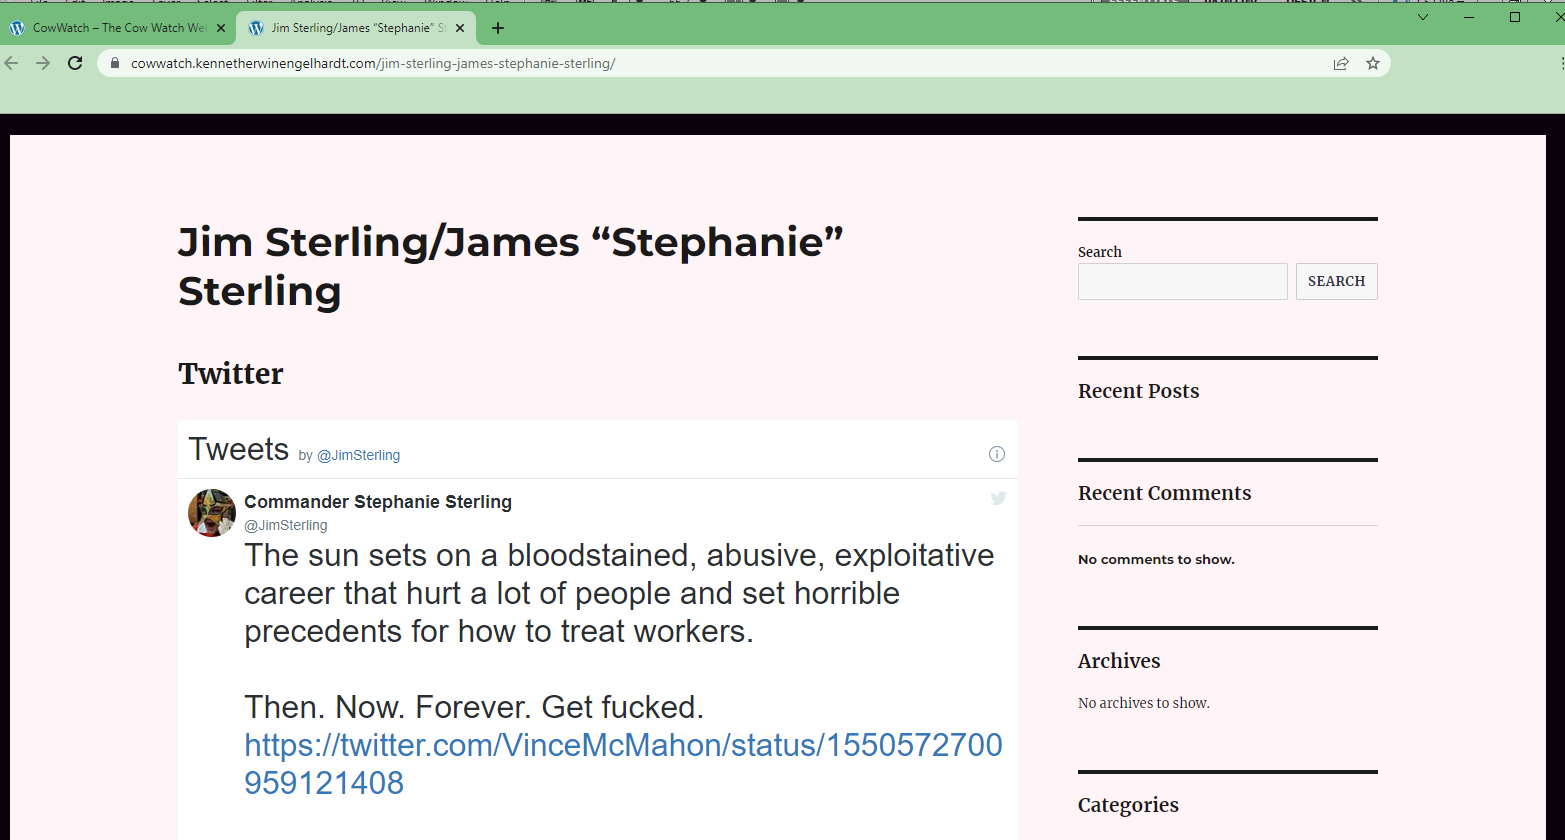Reload the current page

click(x=75, y=63)
